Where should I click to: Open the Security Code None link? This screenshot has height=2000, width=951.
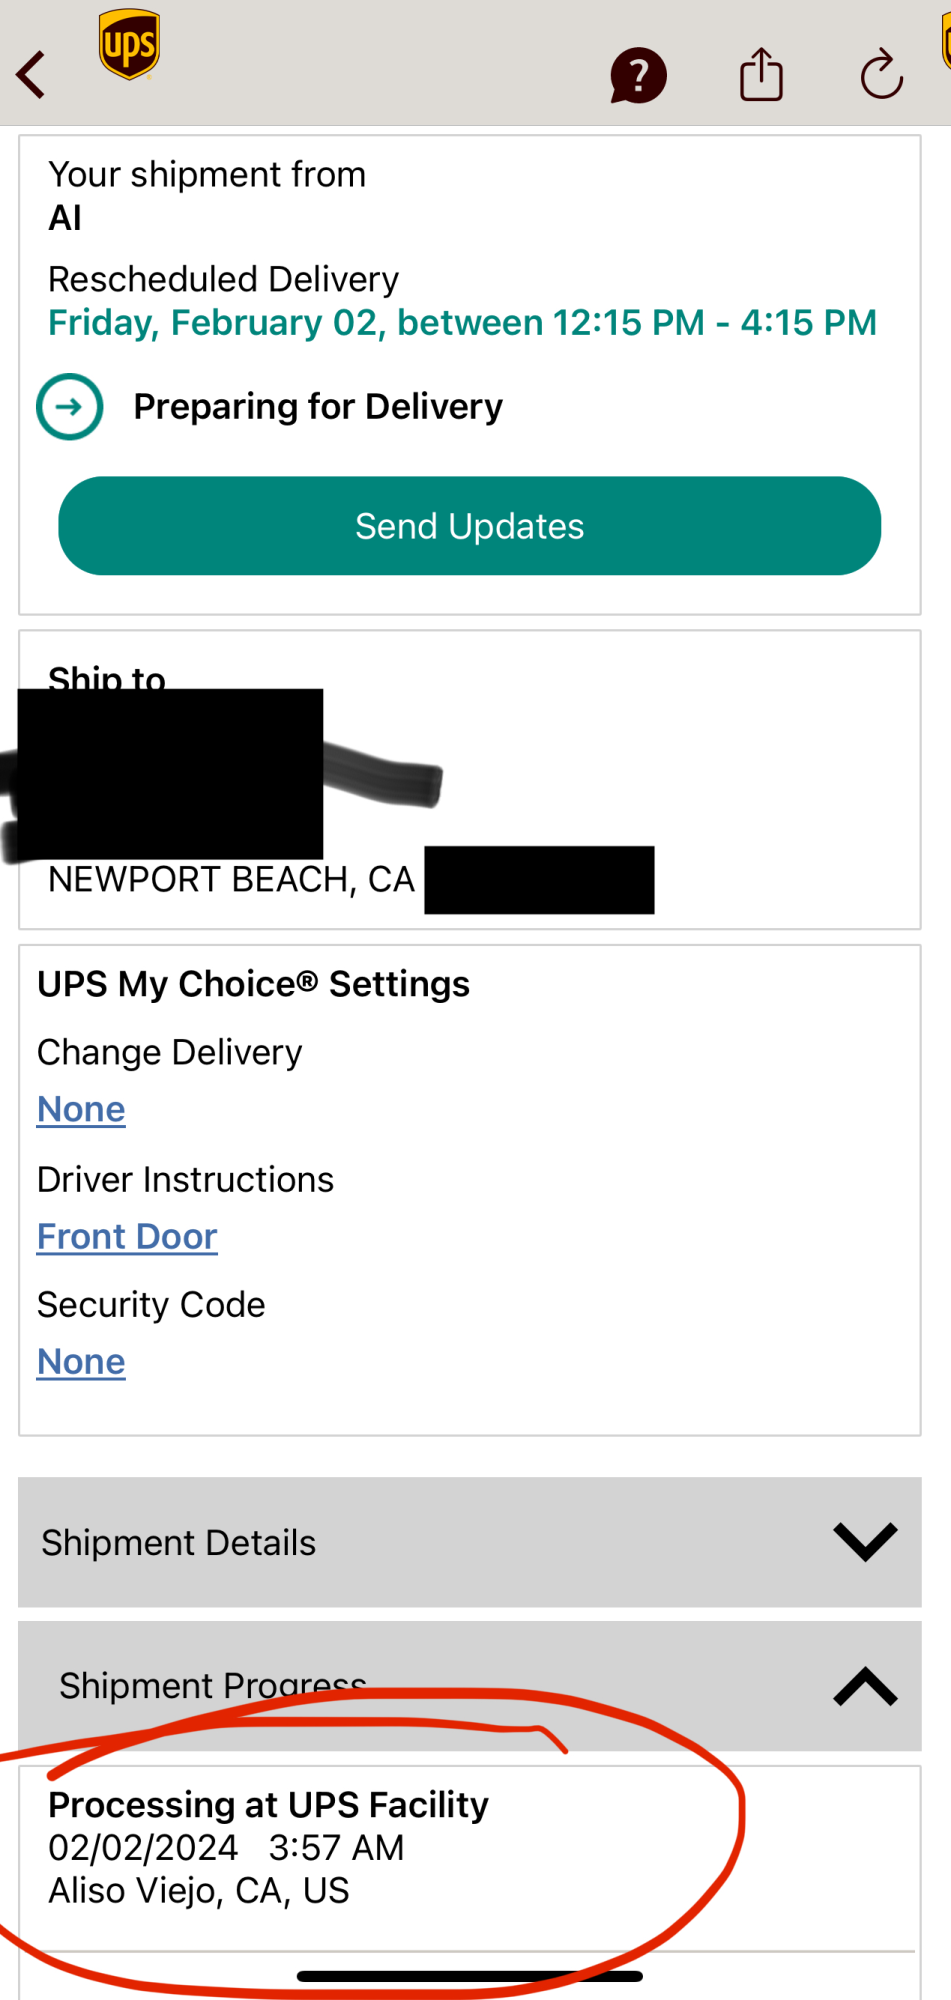81,1362
